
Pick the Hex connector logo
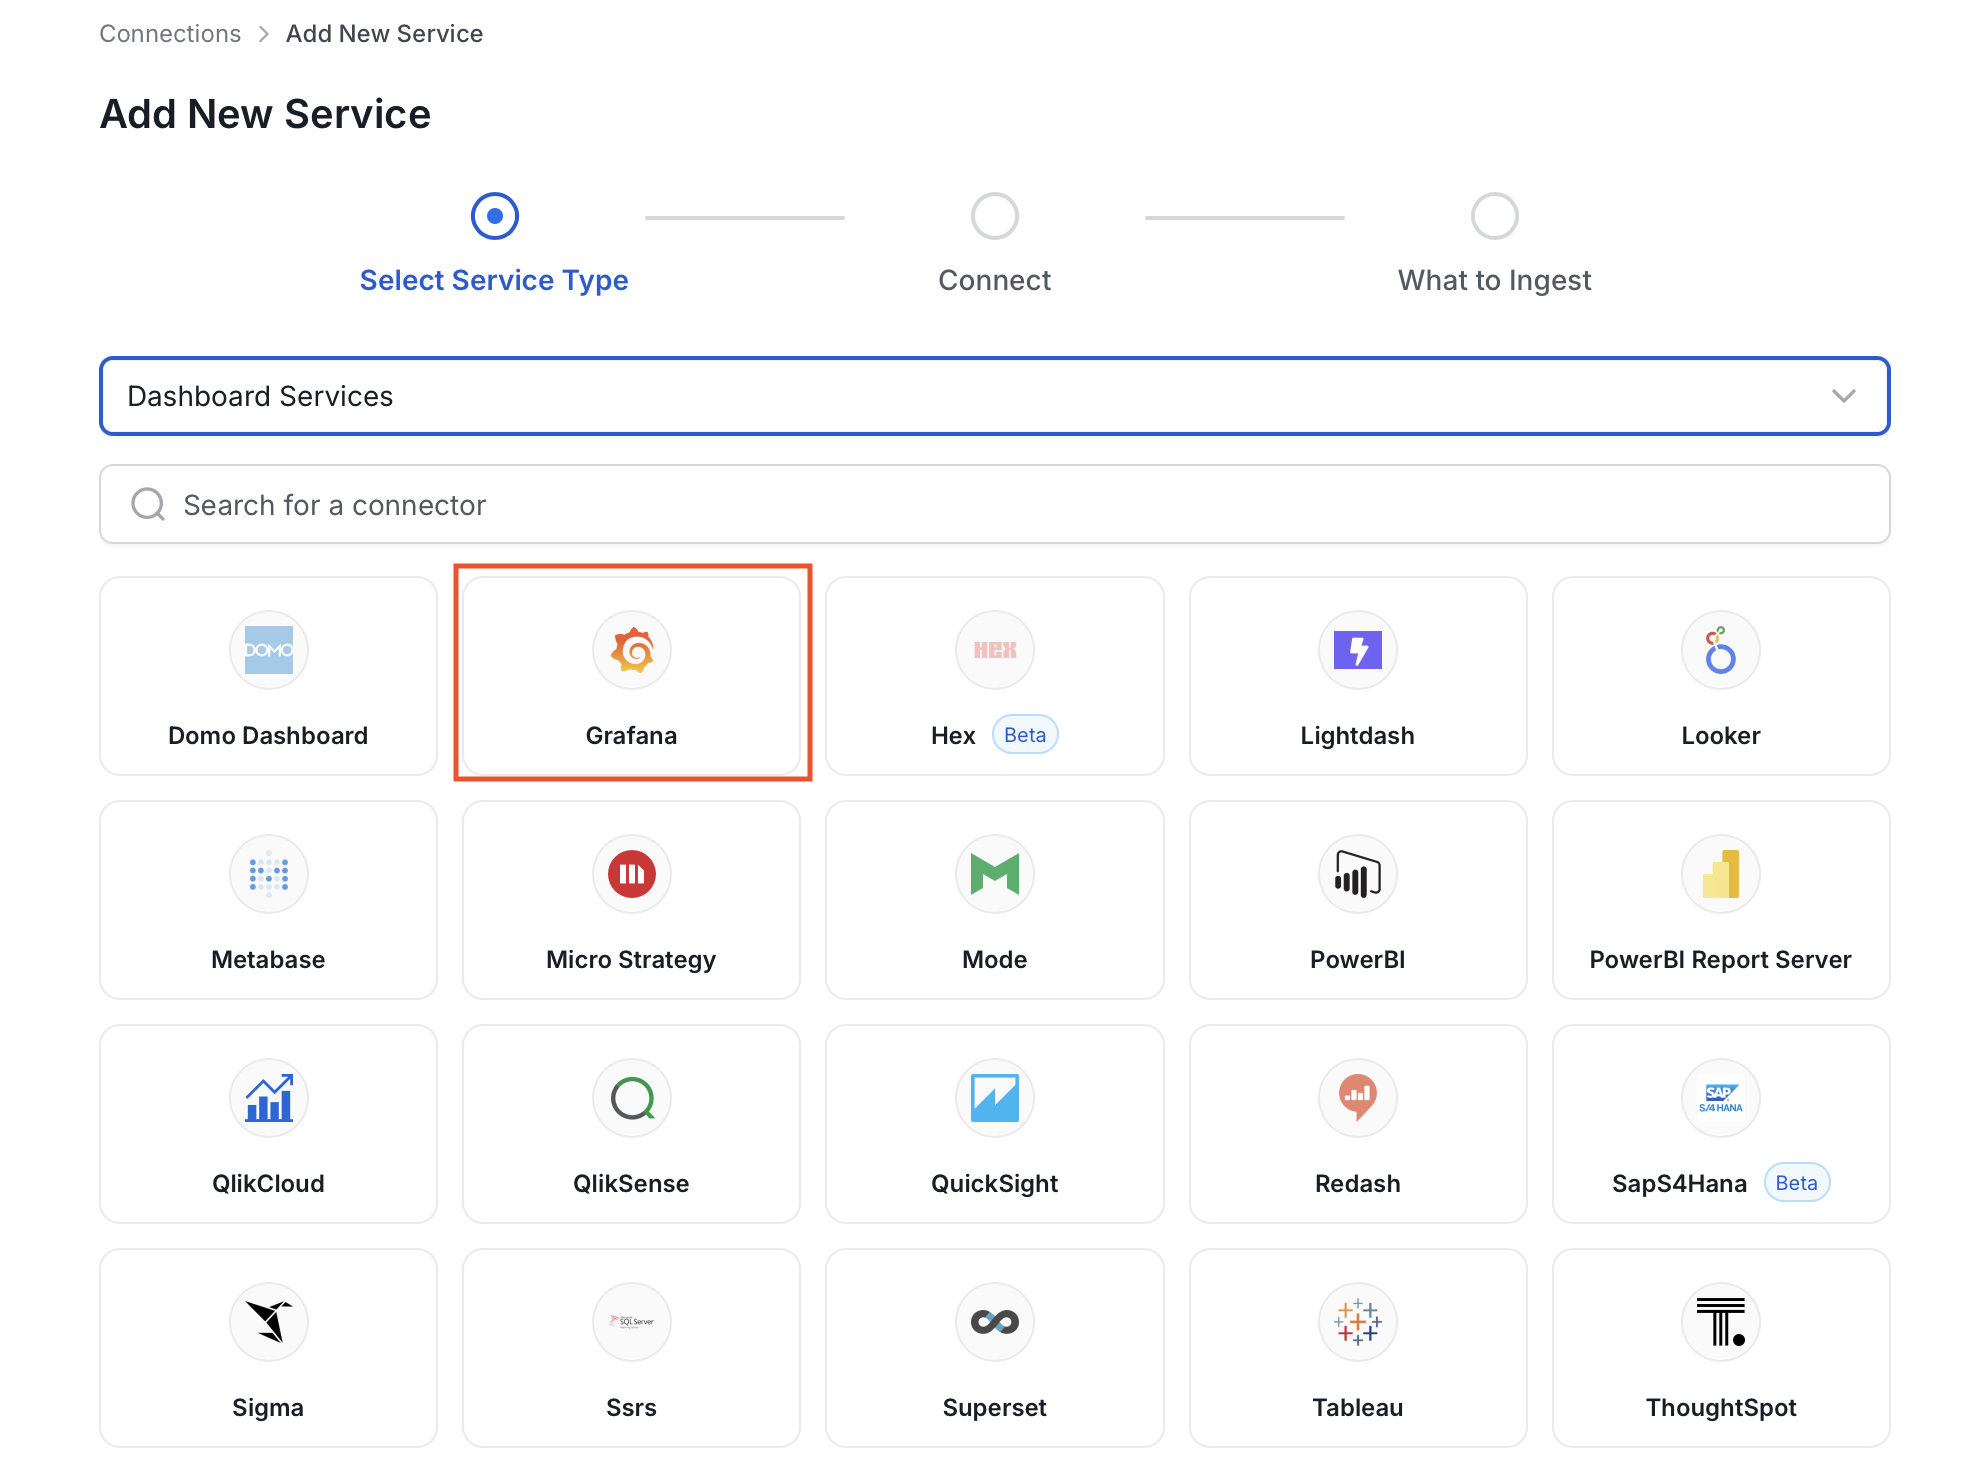click(995, 650)
